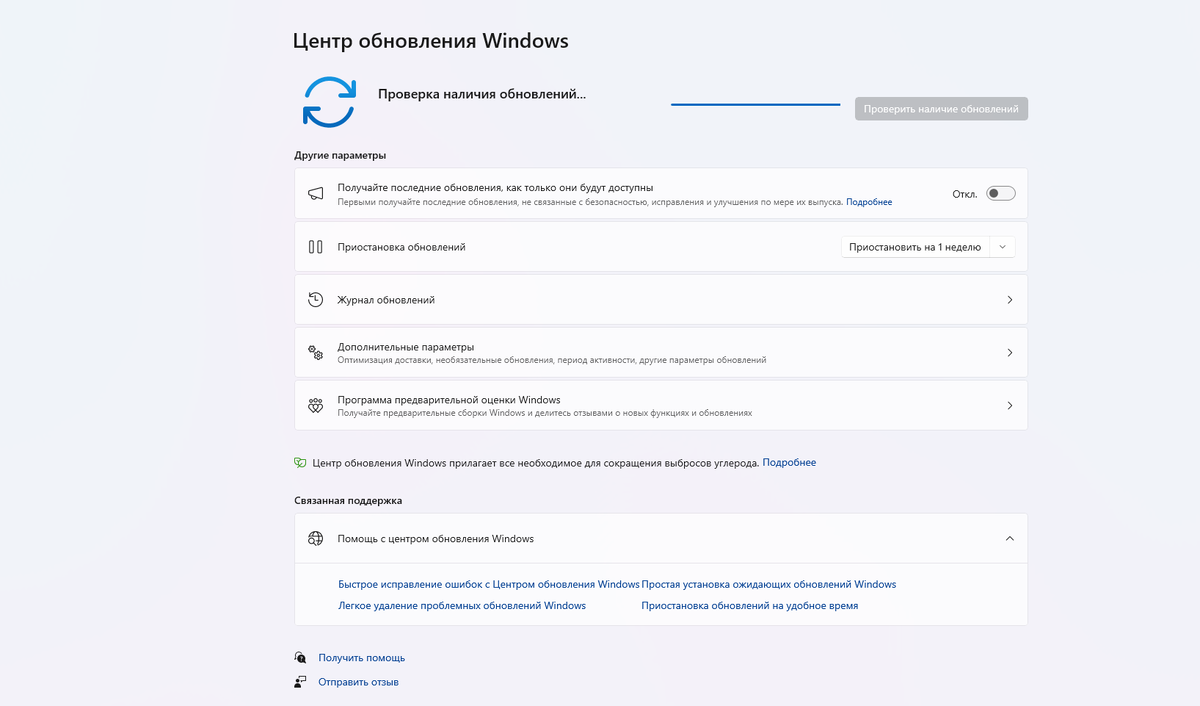1200x706 pixels.
Task: Open the pause duration dropdown arrow
Action: click(x=1002, y=247)
